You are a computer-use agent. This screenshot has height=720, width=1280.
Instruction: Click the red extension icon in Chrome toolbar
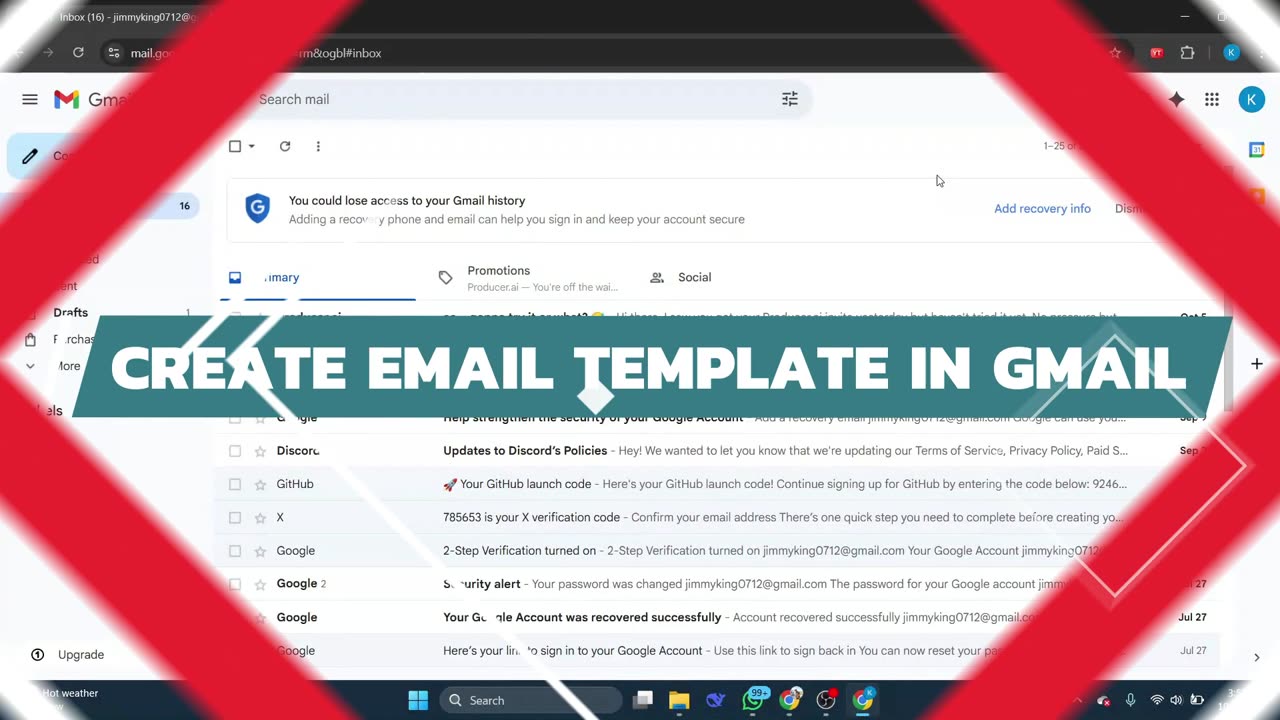(1157, 53)
